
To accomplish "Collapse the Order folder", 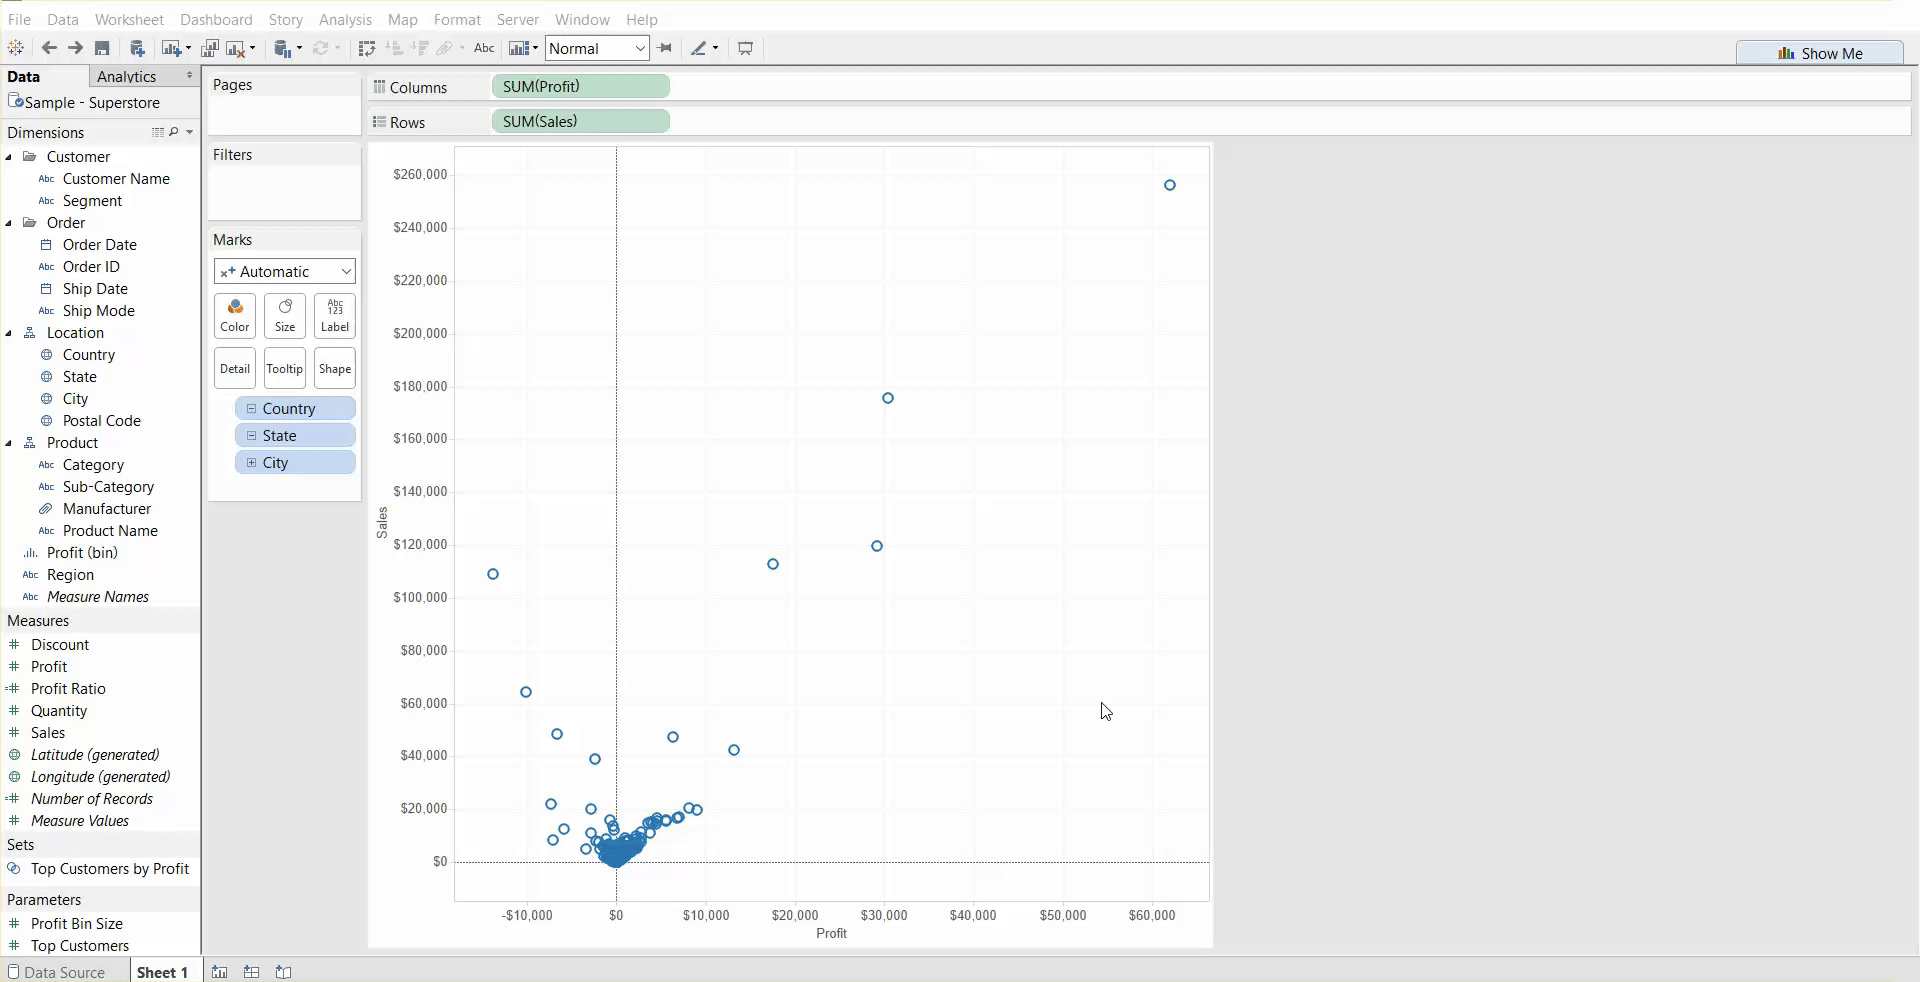I will click(x=9, y=223).
